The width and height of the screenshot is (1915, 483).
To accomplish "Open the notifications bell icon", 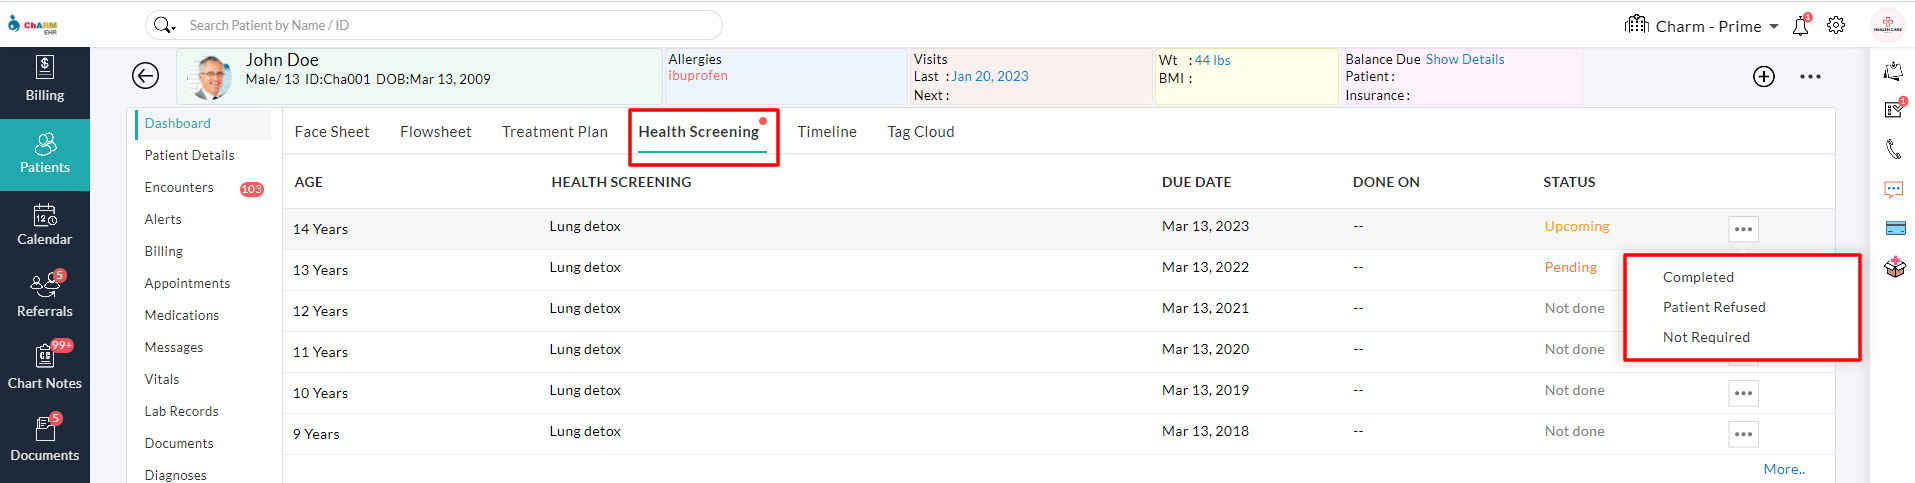I will point(1800,26).
